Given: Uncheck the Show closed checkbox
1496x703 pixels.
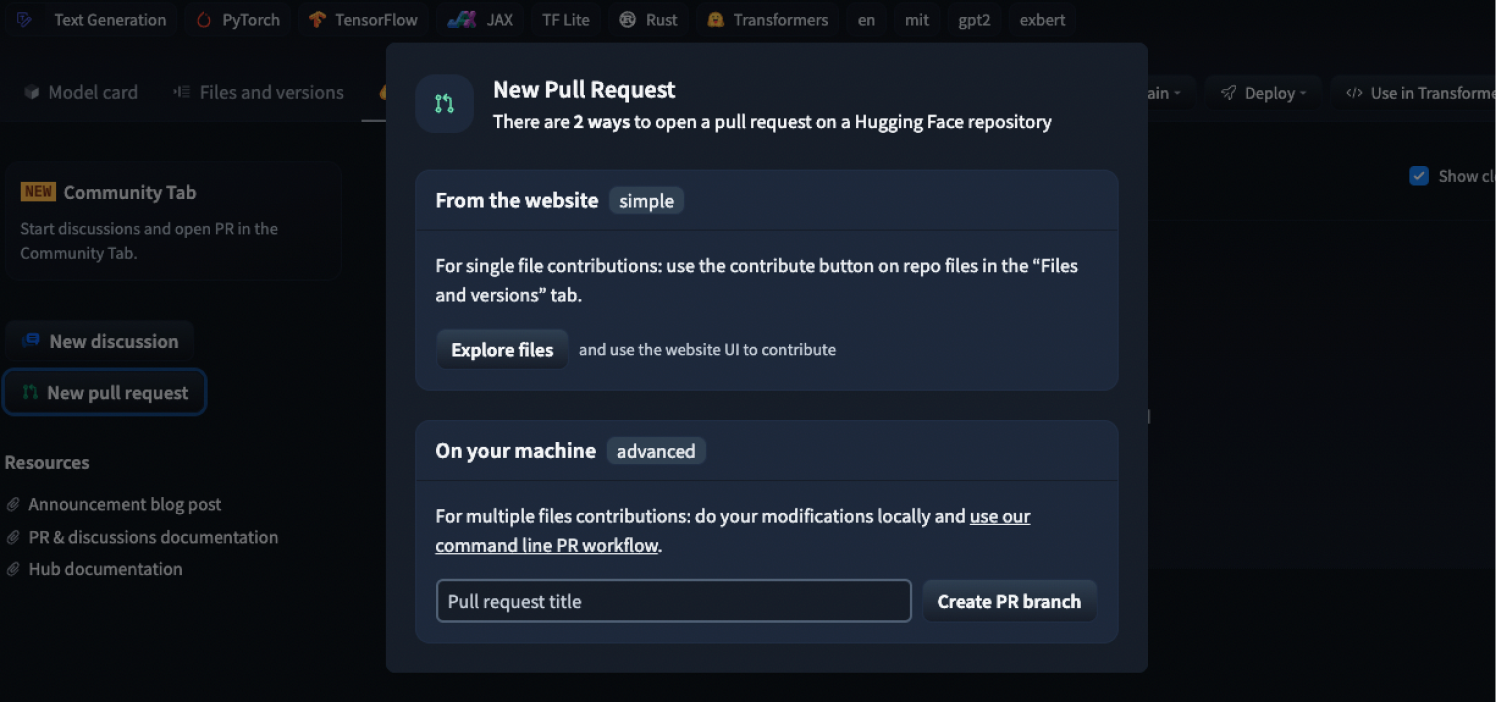Looking at the screenshot, I should 1418,175.
